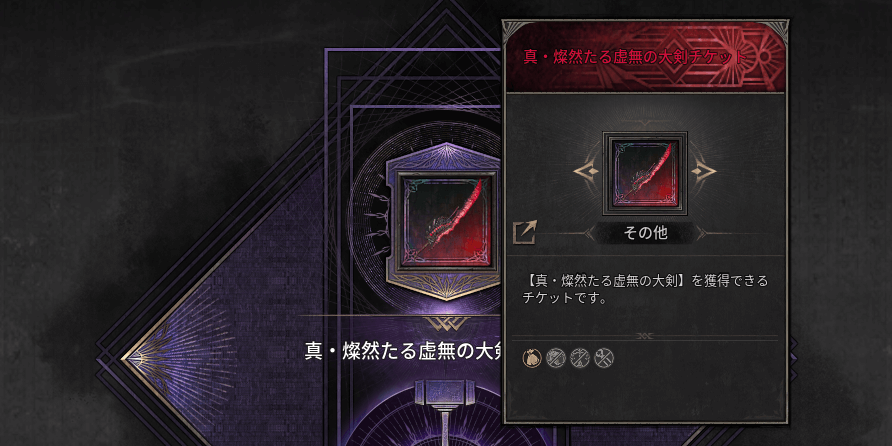
Task: Click the golden left tip of purple diamond
Action: point(131,359)
